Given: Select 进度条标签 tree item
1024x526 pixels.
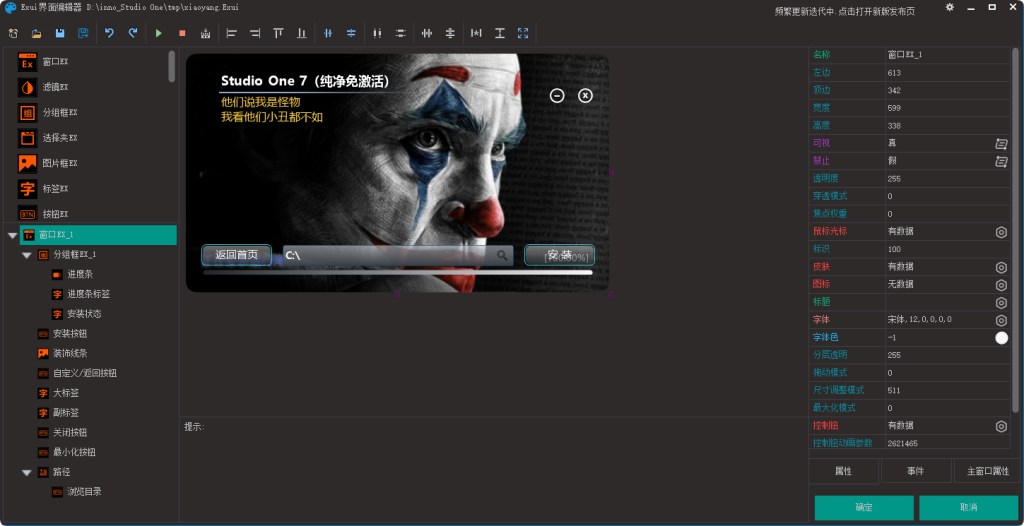Looking at the screenshot, I should [x=81, y=294].
